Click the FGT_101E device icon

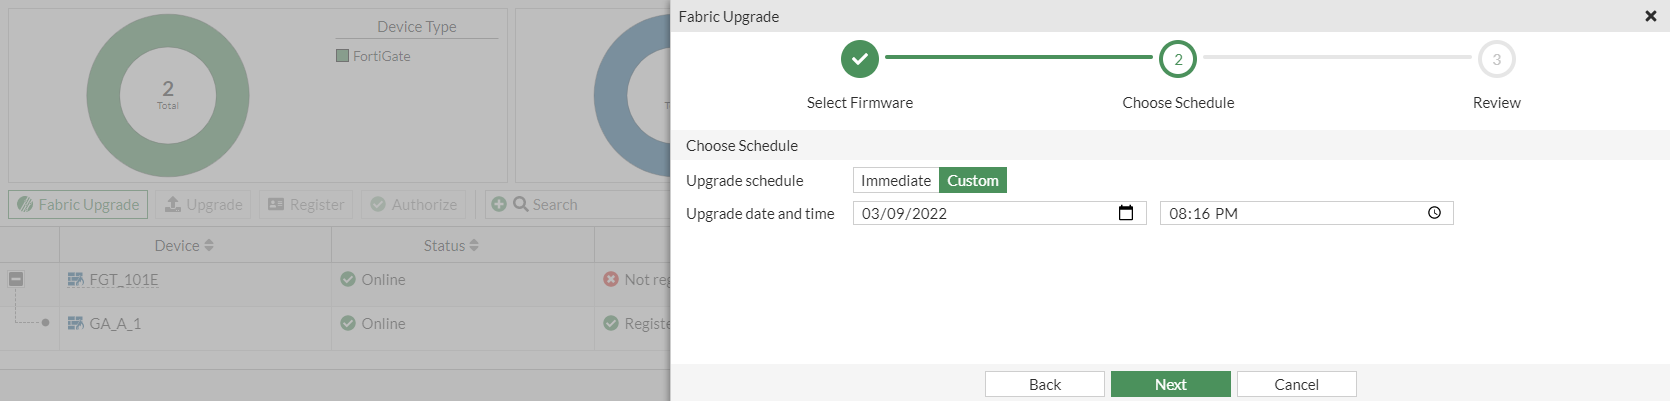point(76,280)
